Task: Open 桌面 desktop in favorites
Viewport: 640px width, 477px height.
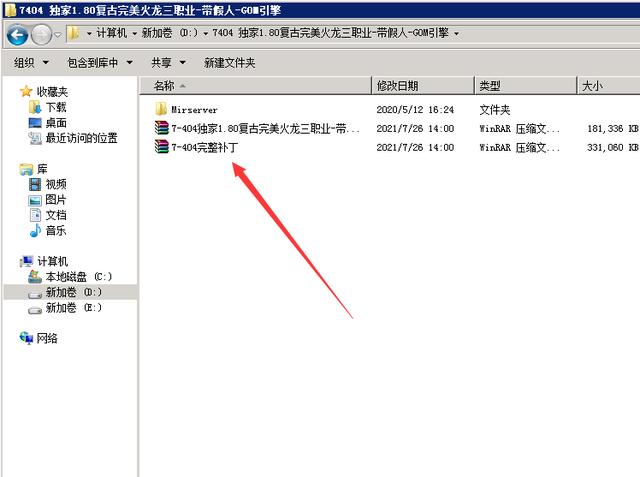Action: pos(55,122)
